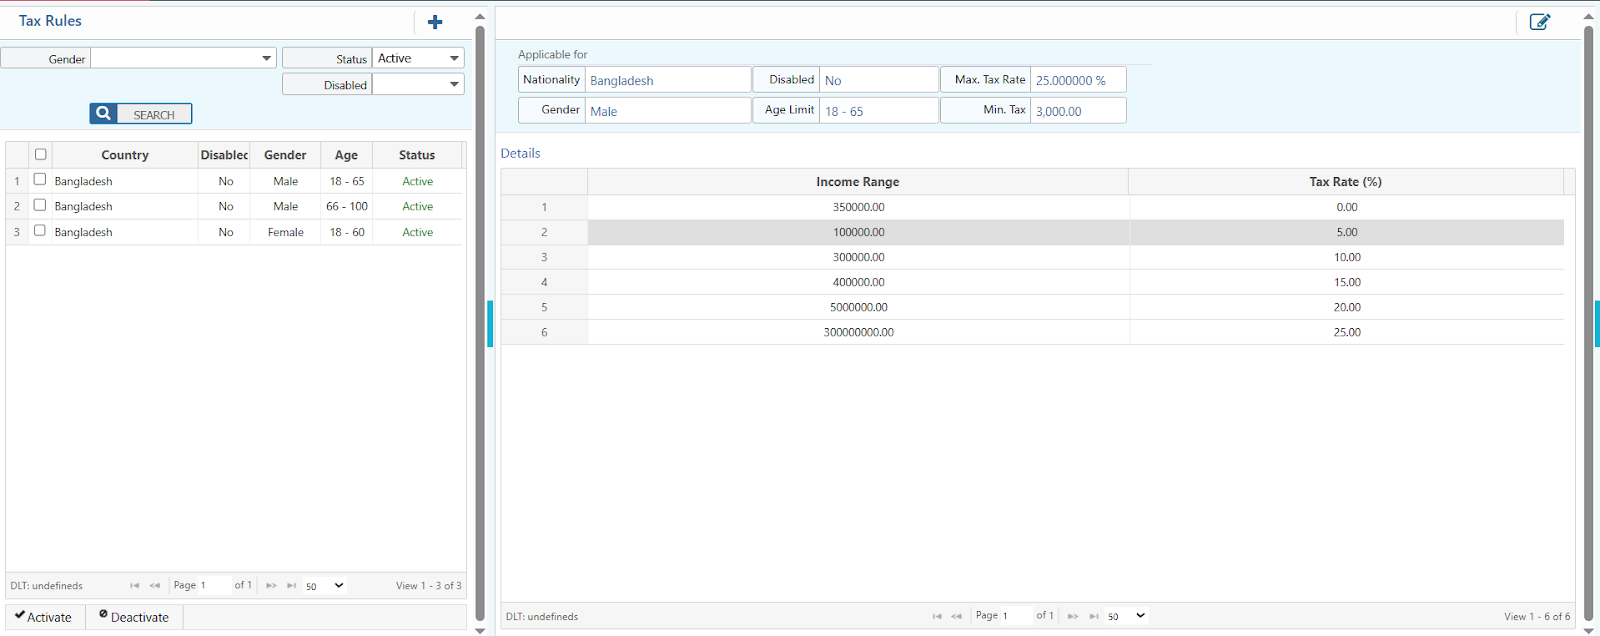Image resolution: width=1600 pixels, height=636 pixels.
Task: Select the Bangladesh Female 18 - 60 checkbox
Action: click(40, 230)
